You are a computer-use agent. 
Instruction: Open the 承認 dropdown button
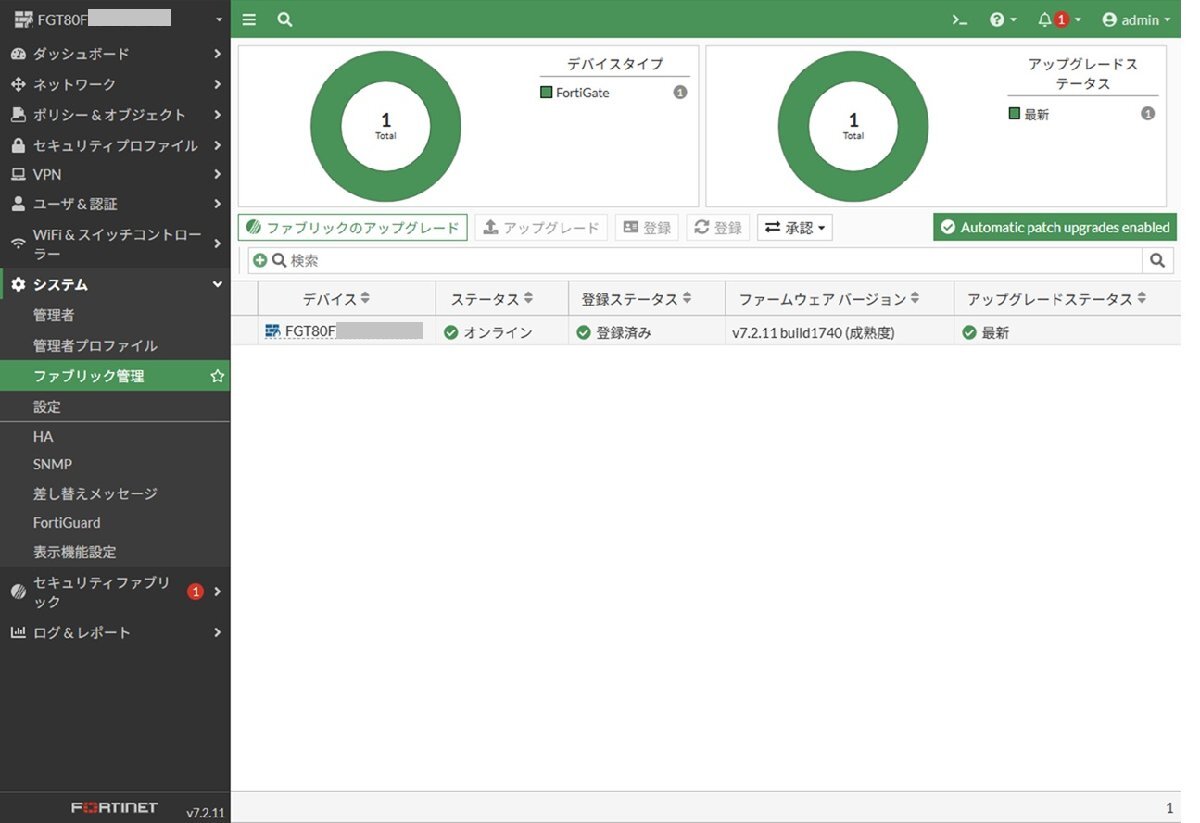795,228
